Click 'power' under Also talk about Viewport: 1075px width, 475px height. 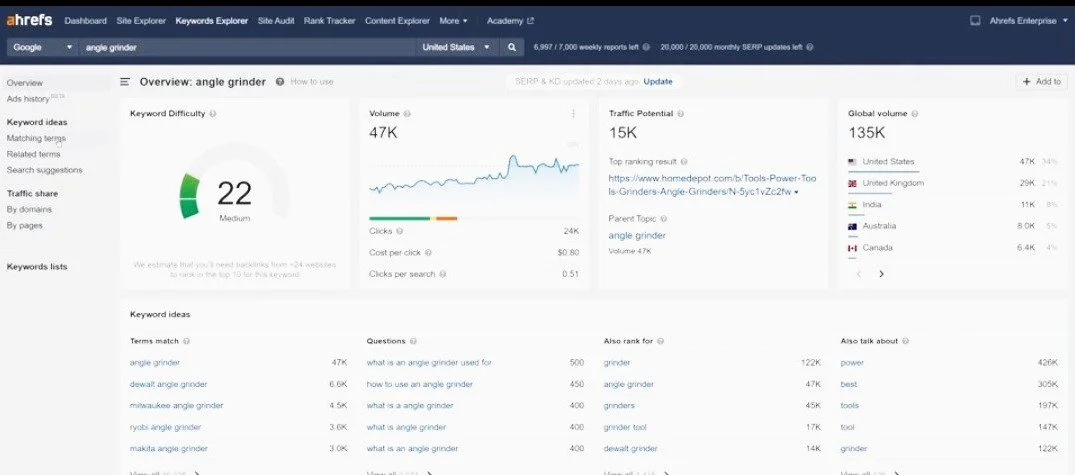click(852, 363)
